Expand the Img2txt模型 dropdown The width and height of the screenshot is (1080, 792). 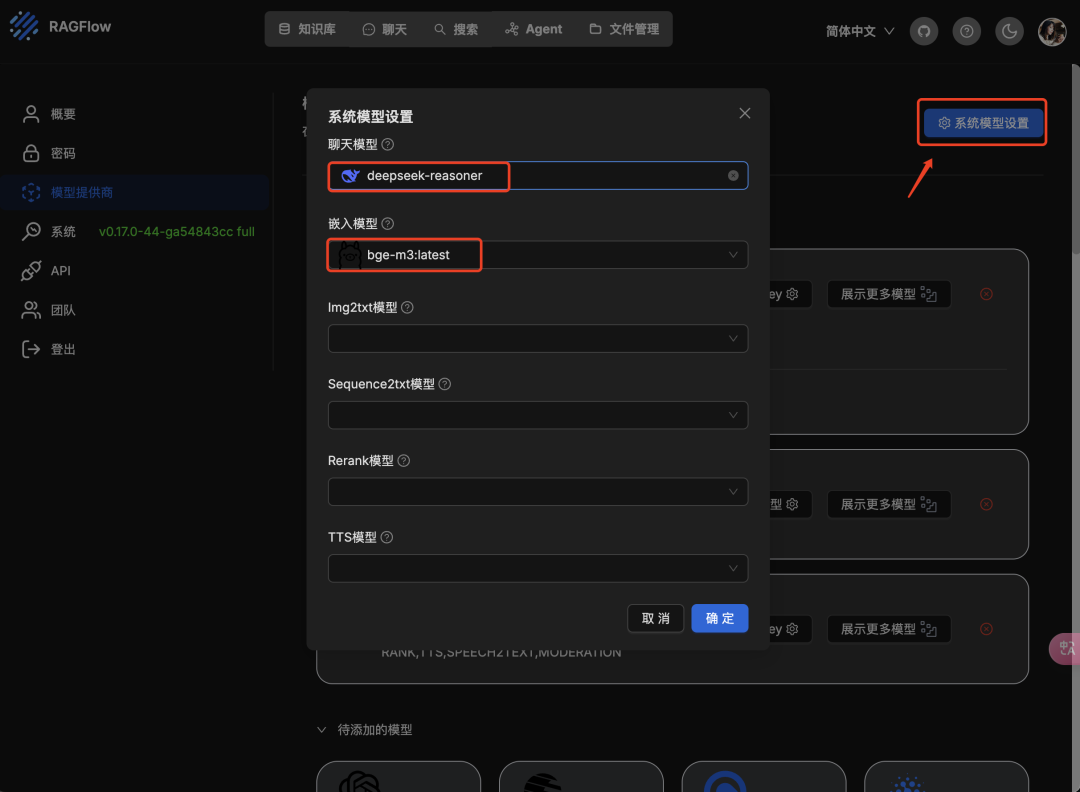pos(538,338)
